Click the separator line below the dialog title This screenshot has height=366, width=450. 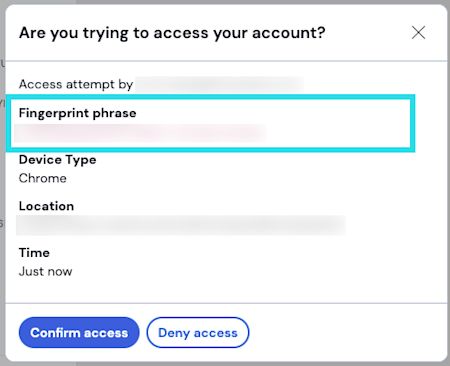coord(226,61)
